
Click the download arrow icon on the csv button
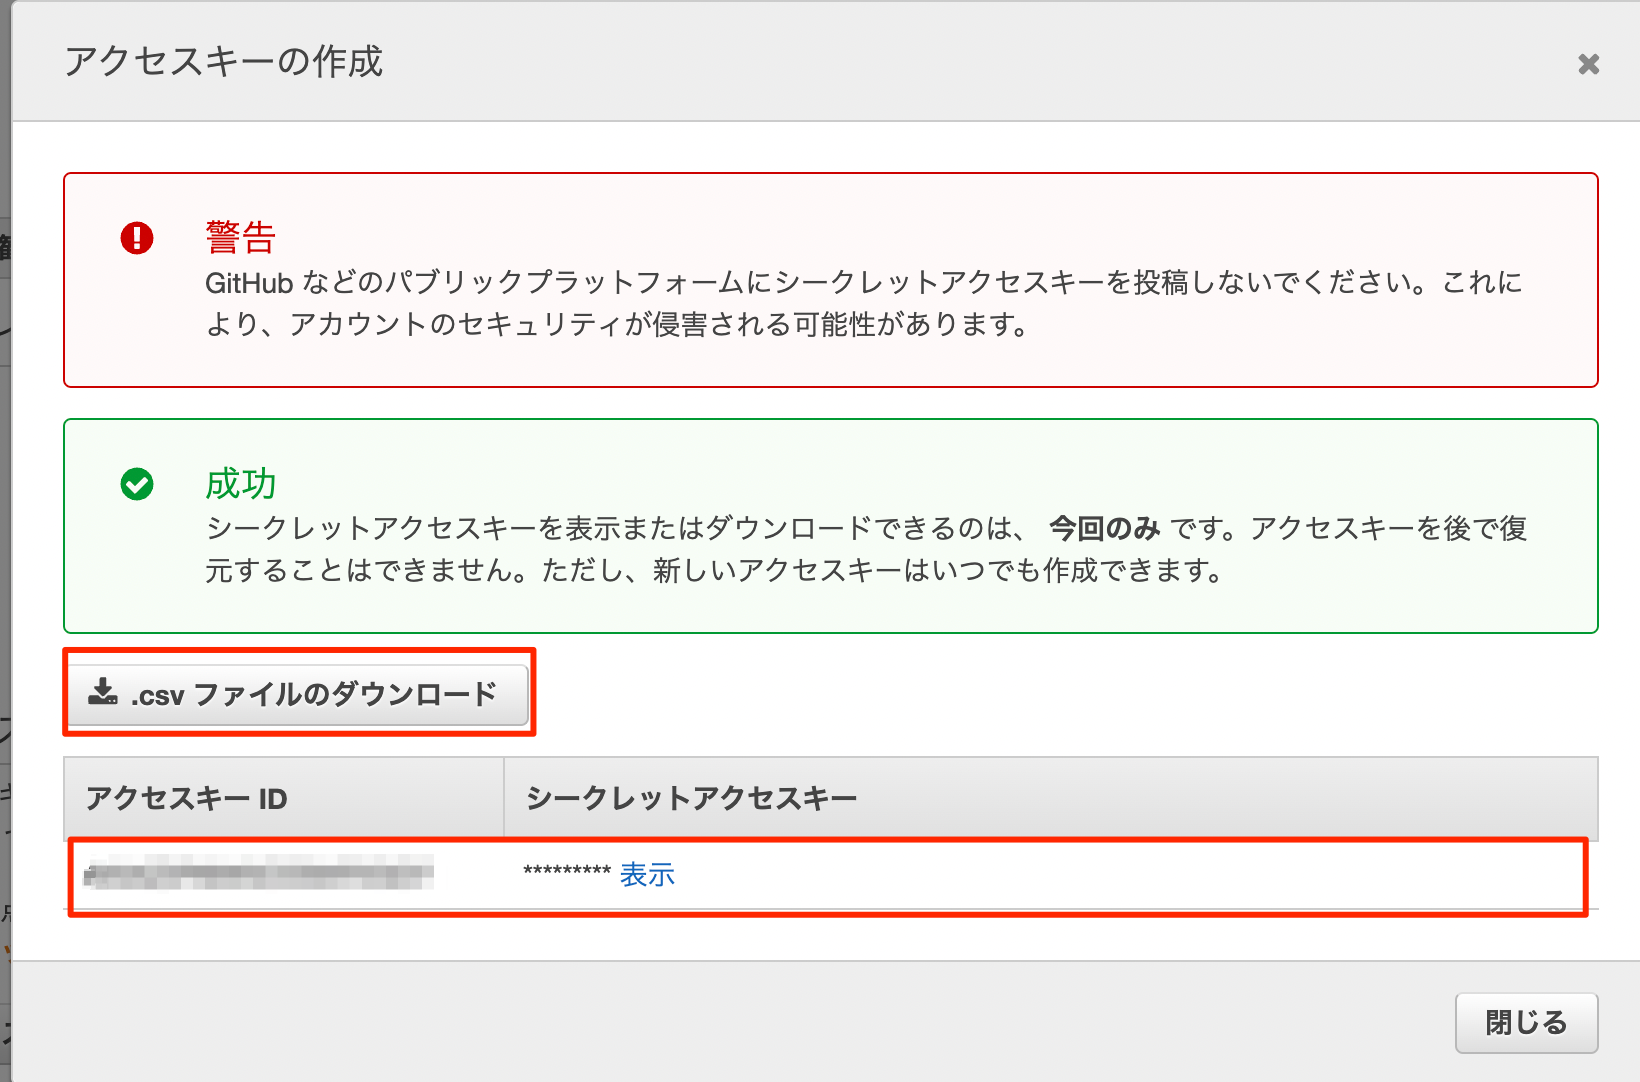pos(103,692)
